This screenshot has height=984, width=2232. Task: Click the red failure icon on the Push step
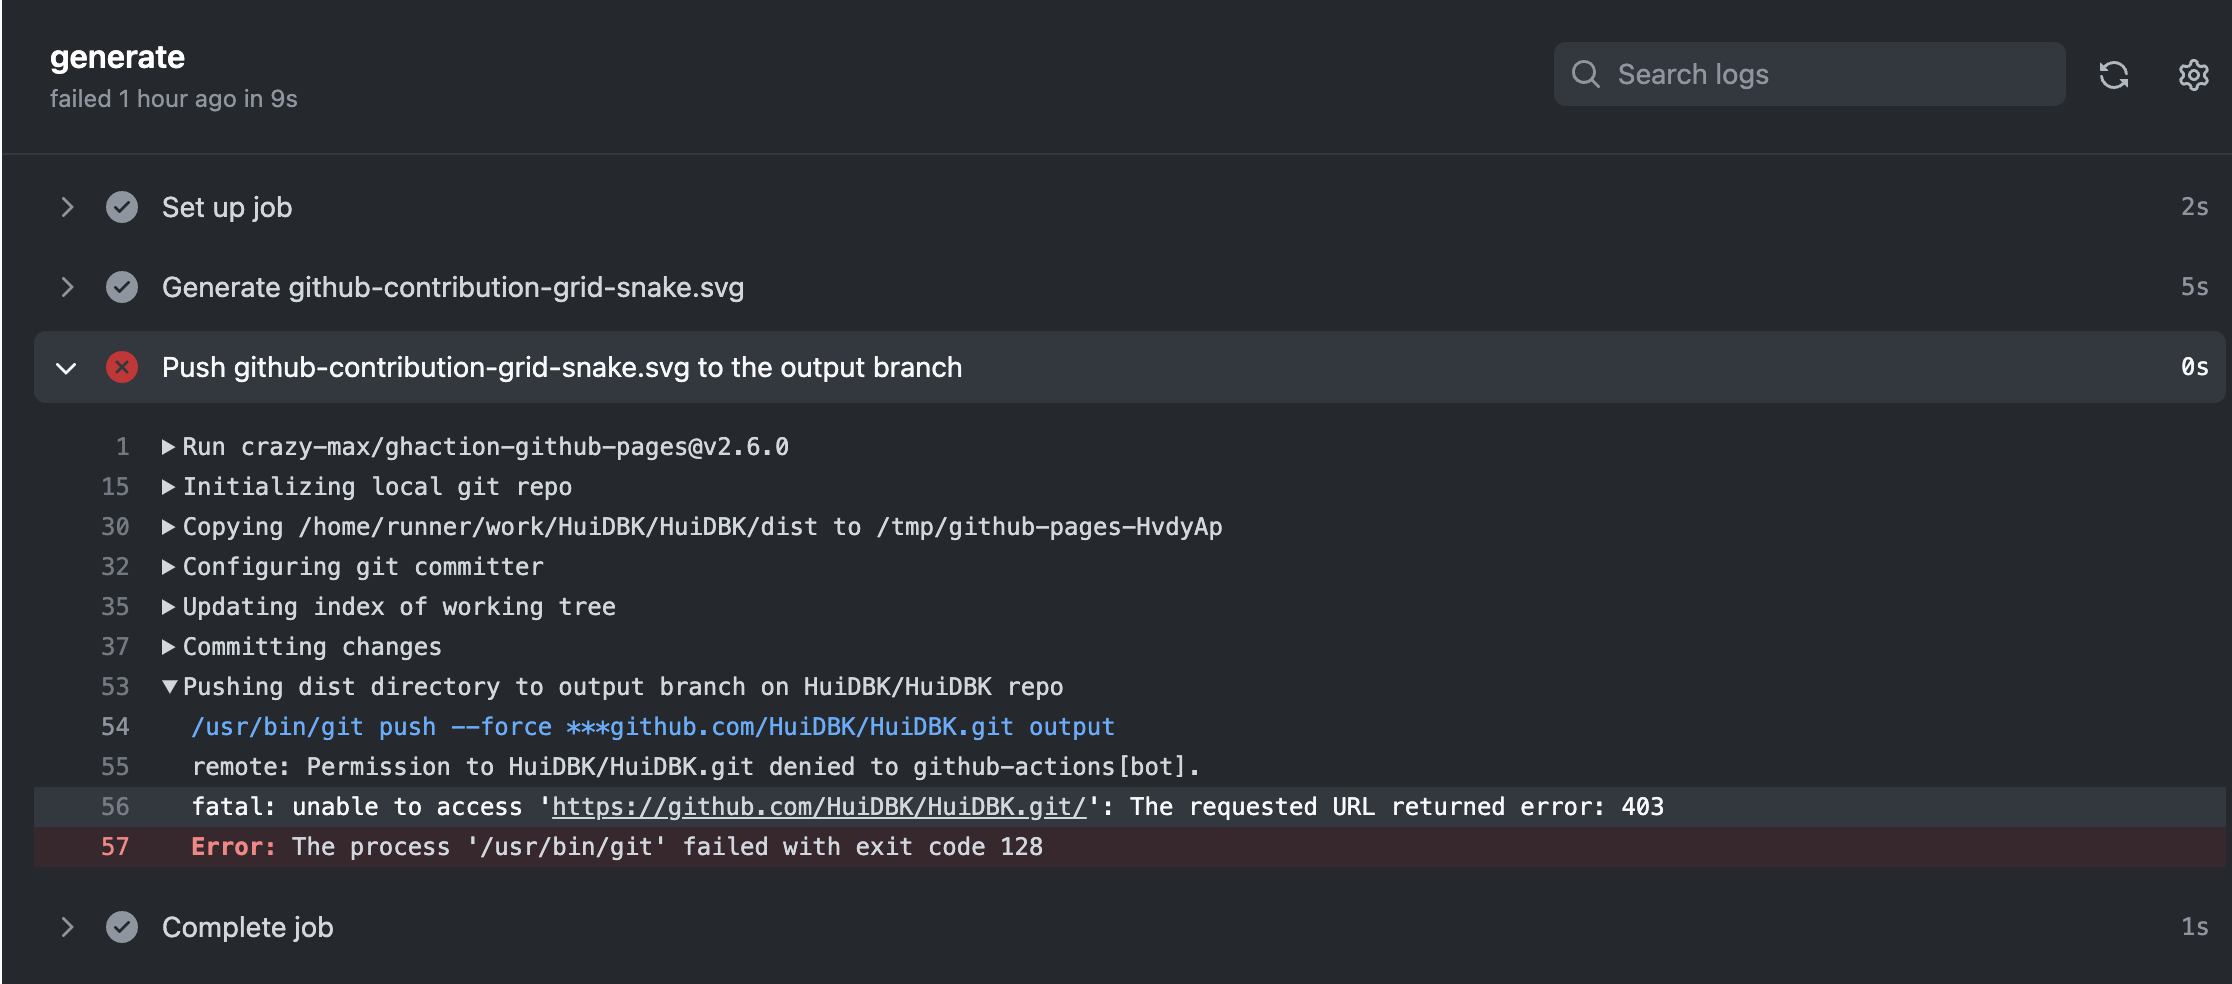pos(122,367)
